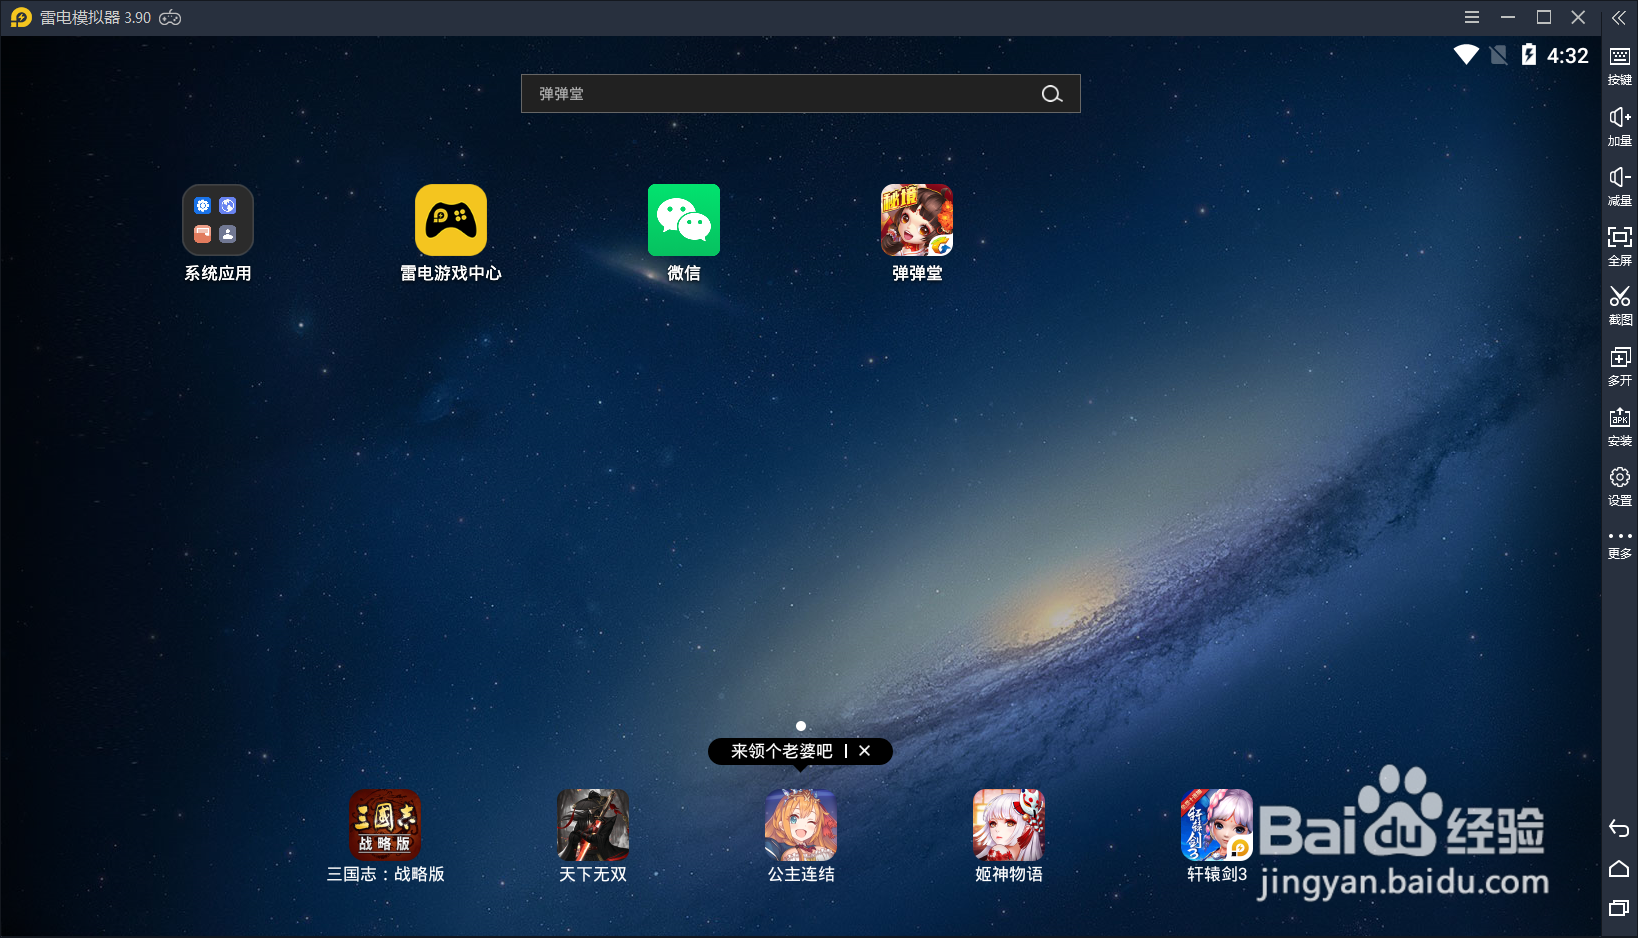Open emulator 设置 settings
1638x938 pixels.
[1620, 487]
